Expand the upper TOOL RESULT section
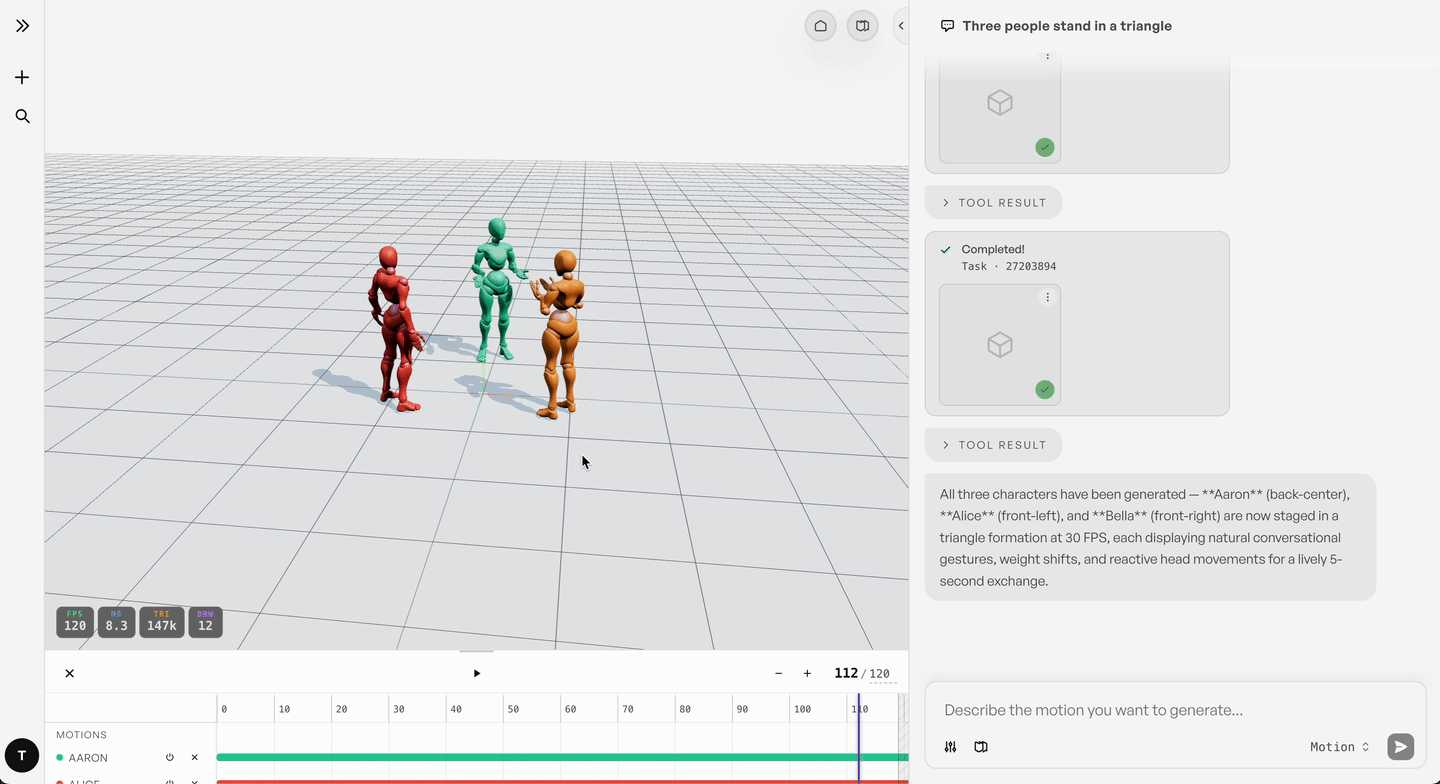 [993, 202]
